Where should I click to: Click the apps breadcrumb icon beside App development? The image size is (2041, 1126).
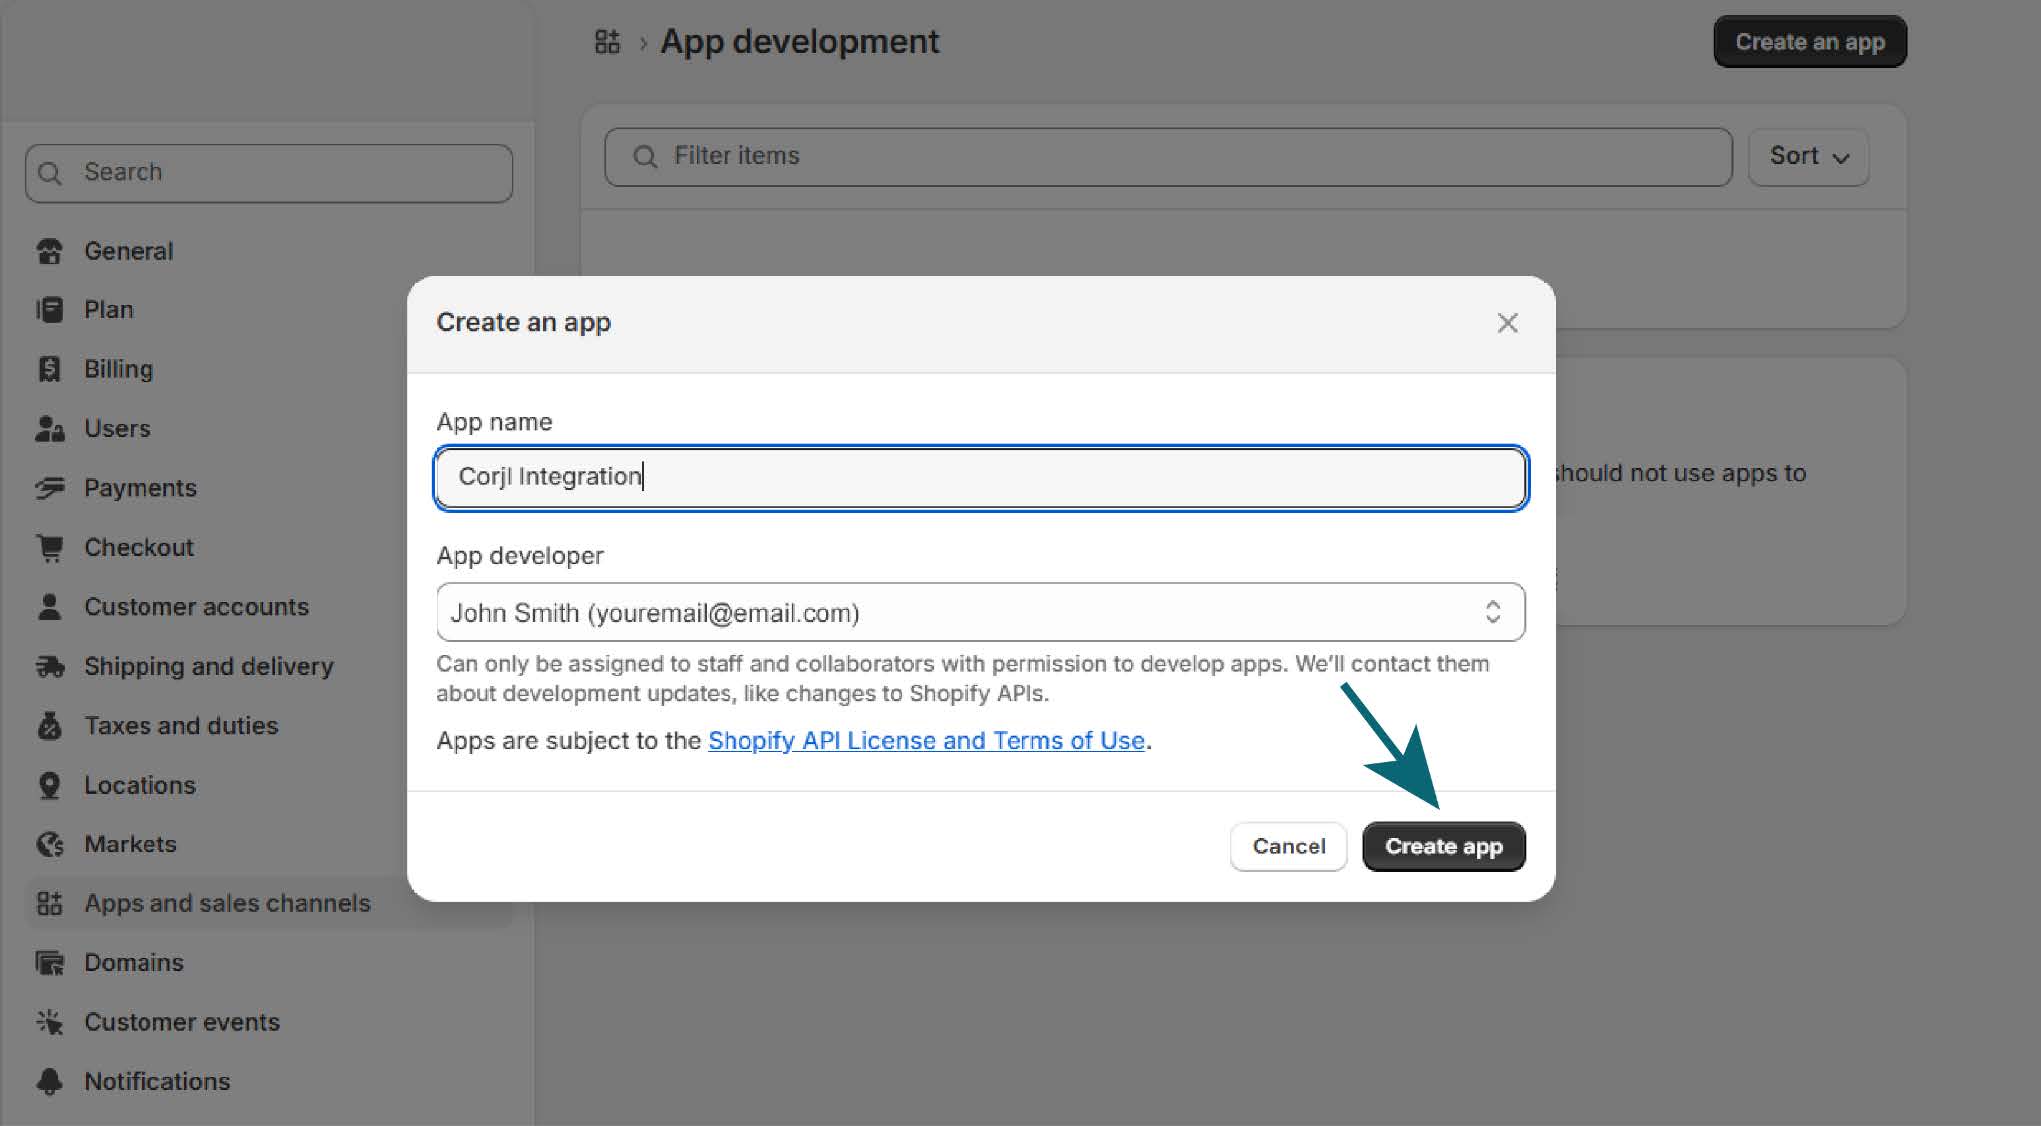607,42
